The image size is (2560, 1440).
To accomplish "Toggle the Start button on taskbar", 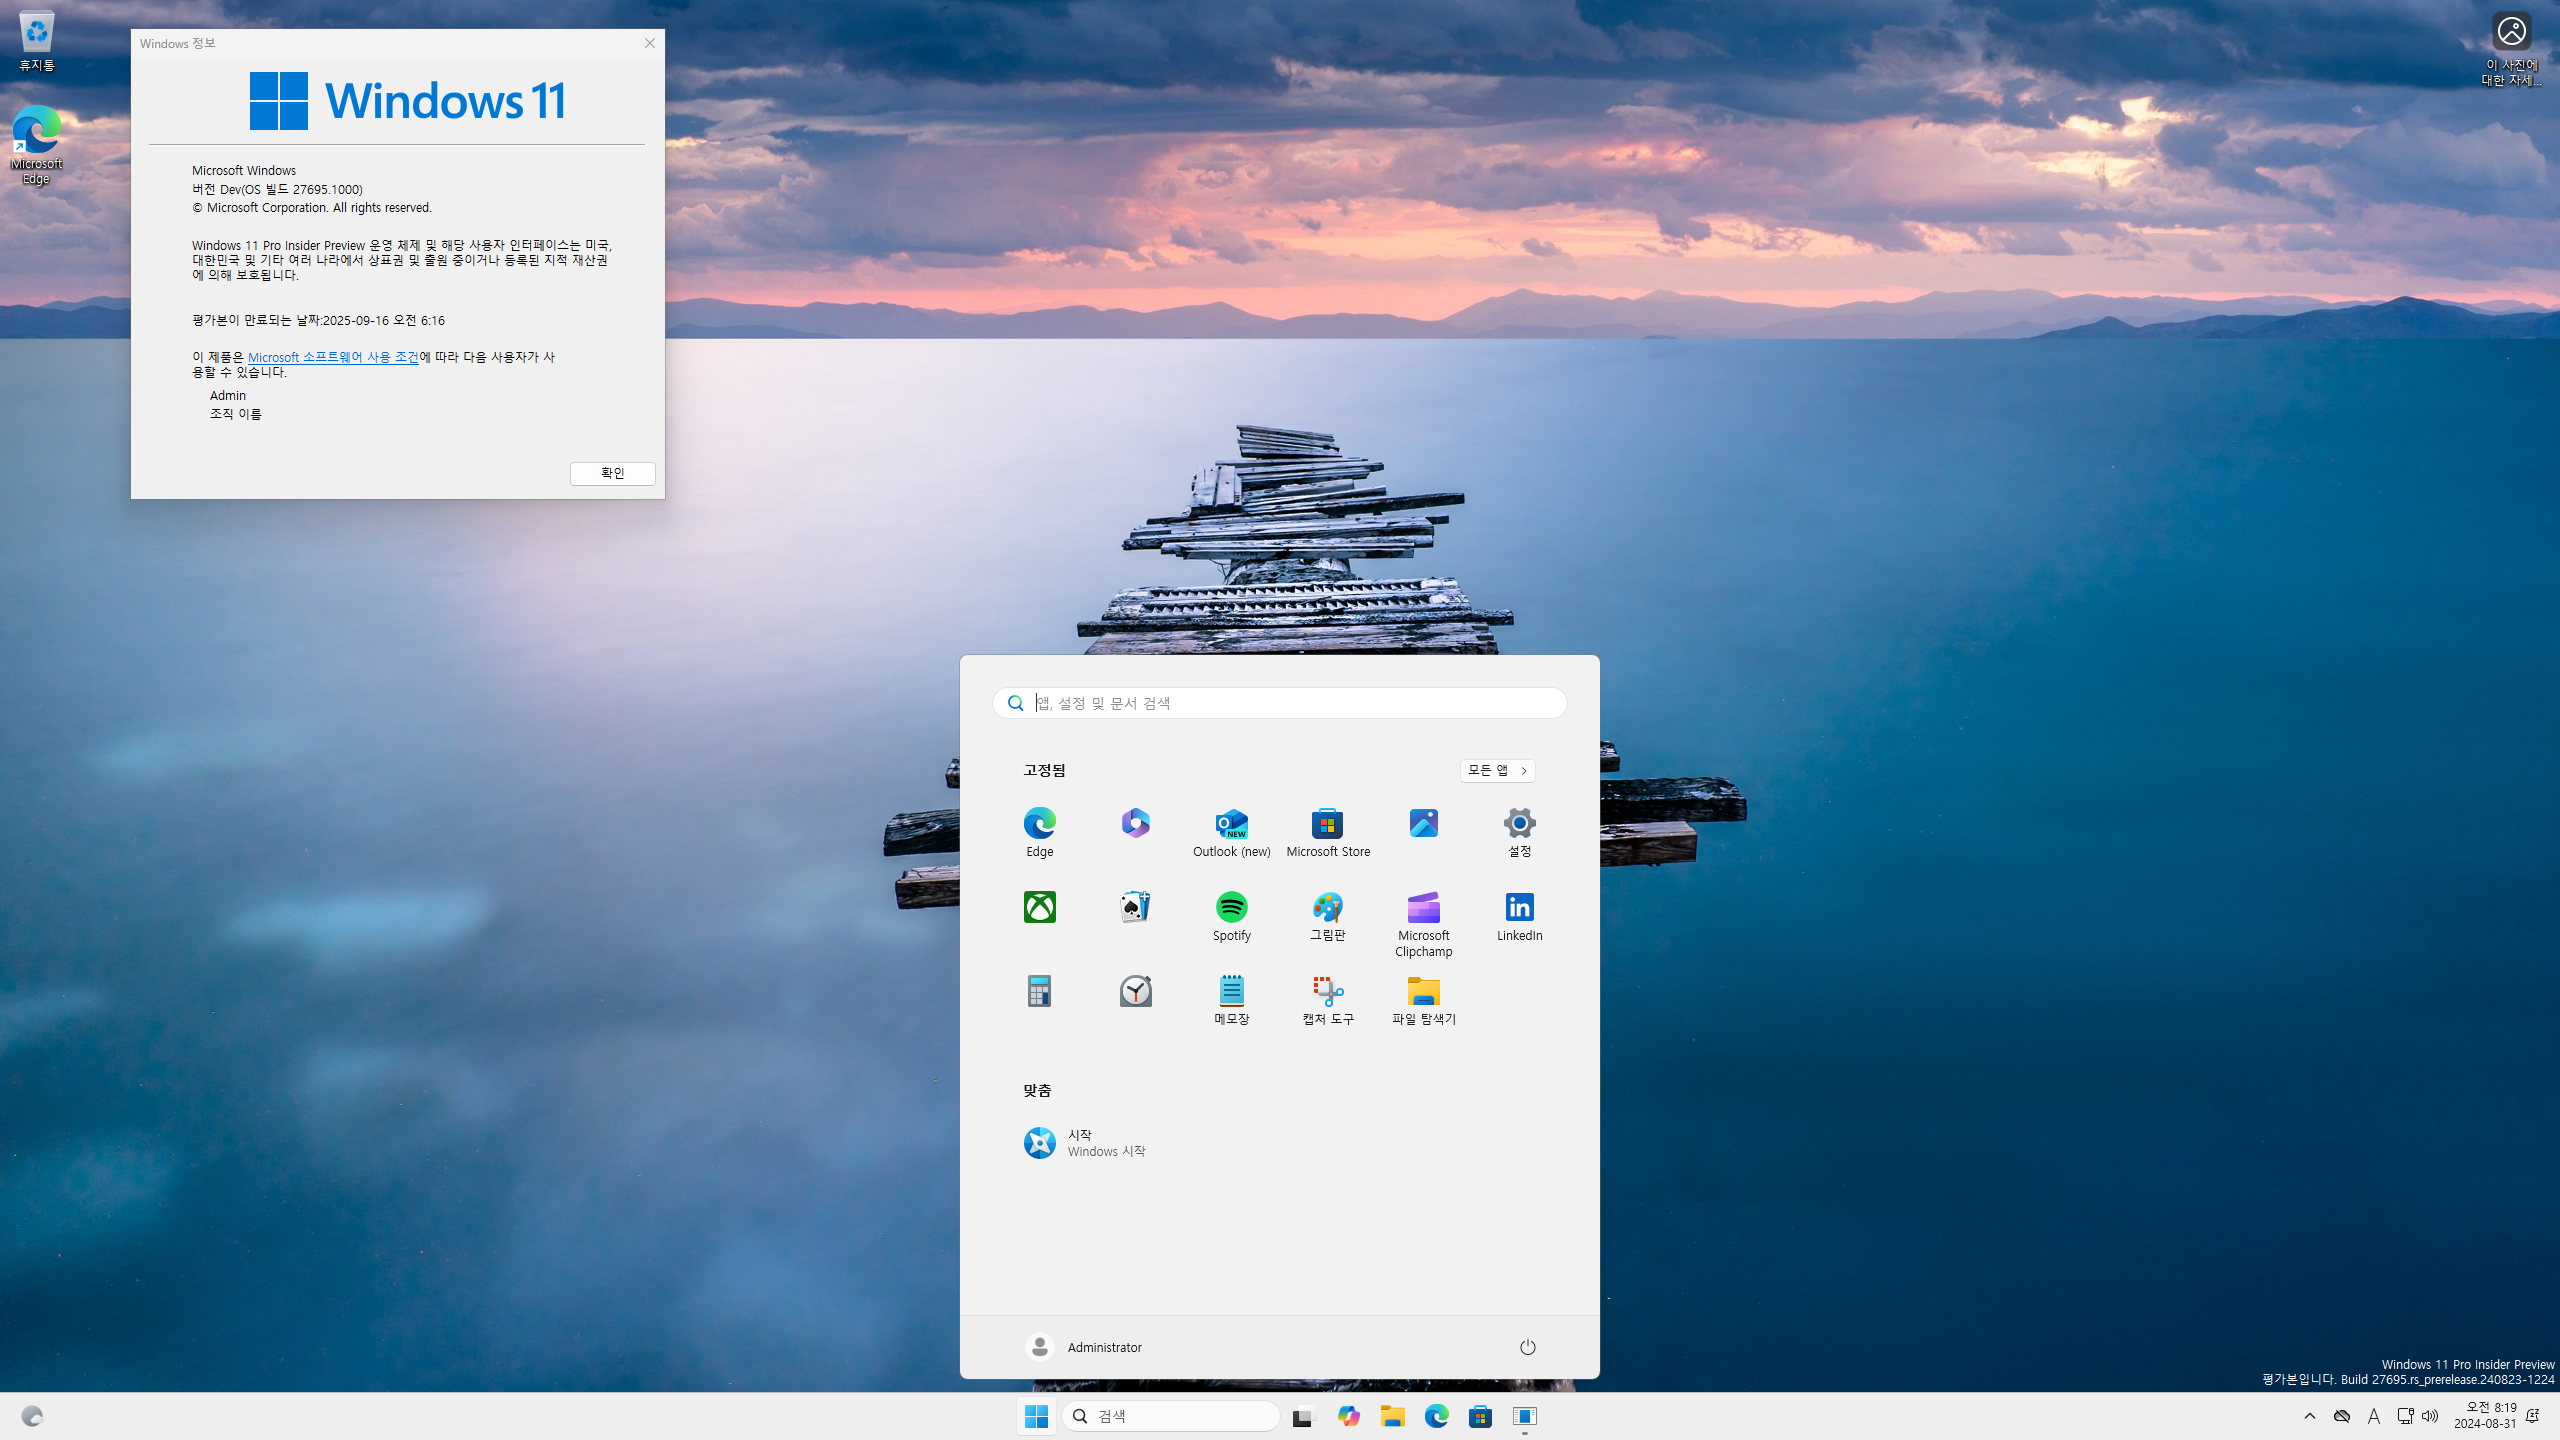I will 1037,1416.
